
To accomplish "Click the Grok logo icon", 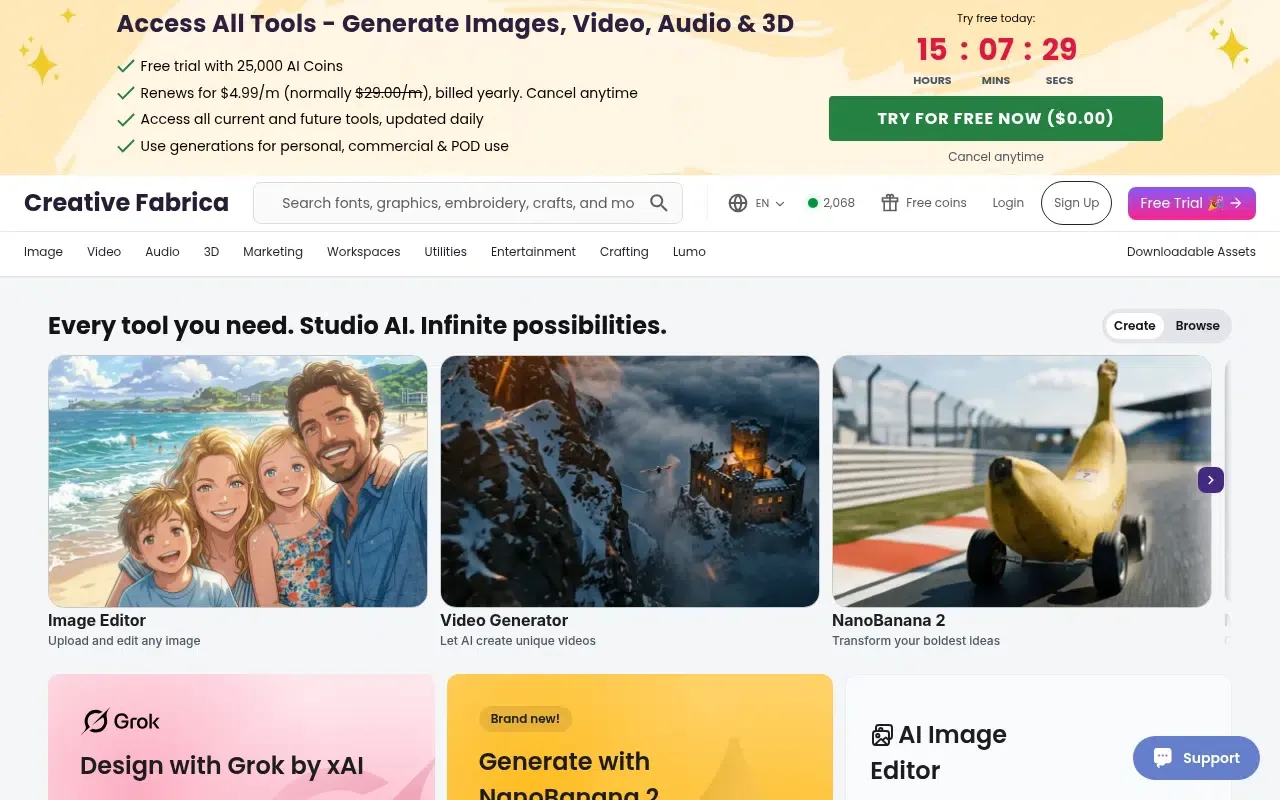I will click(96, 721).
